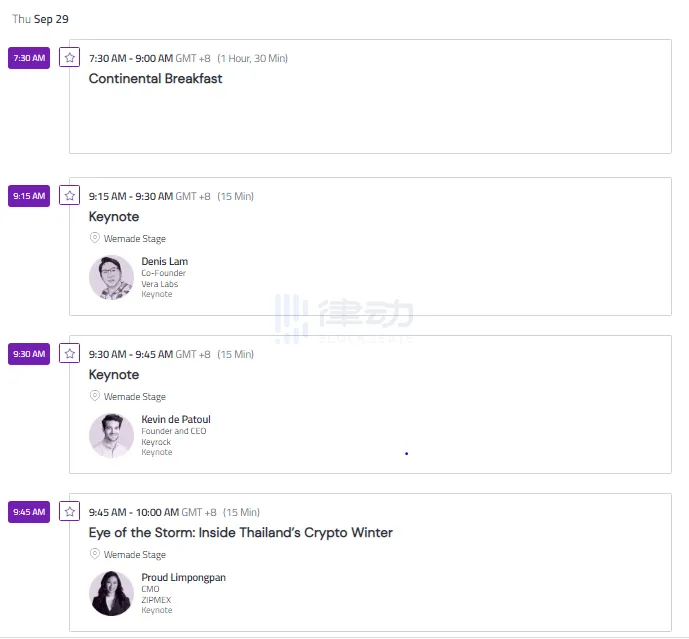Click the Proud Limpongpan speaker name
689x639 pixels.
(183, 578)
